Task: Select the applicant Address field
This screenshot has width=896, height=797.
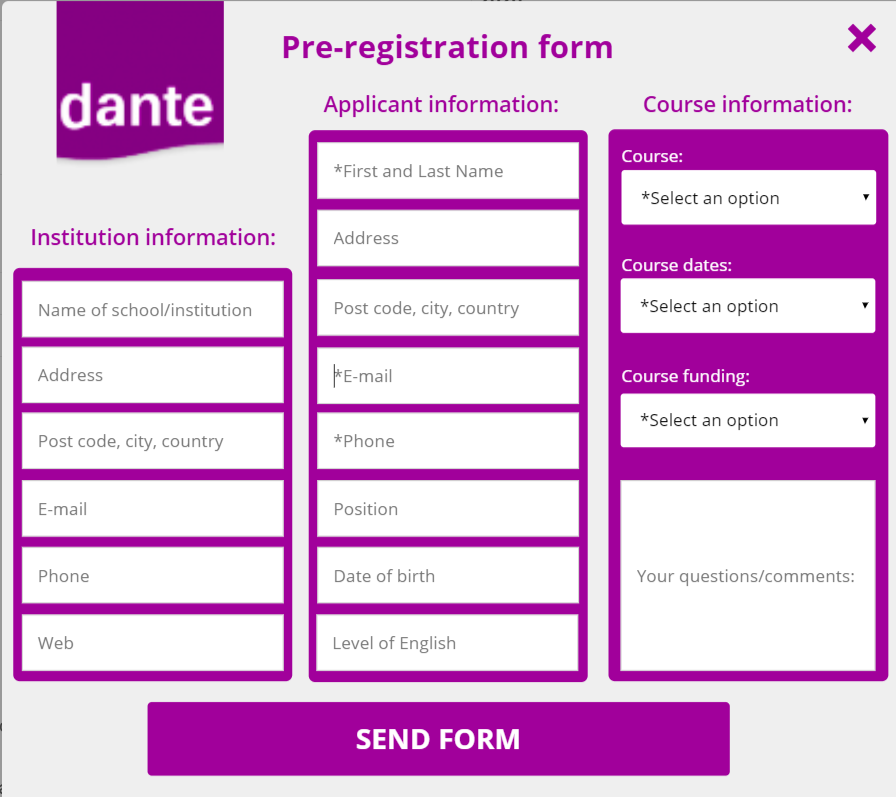Action: [x=448, y=238]
